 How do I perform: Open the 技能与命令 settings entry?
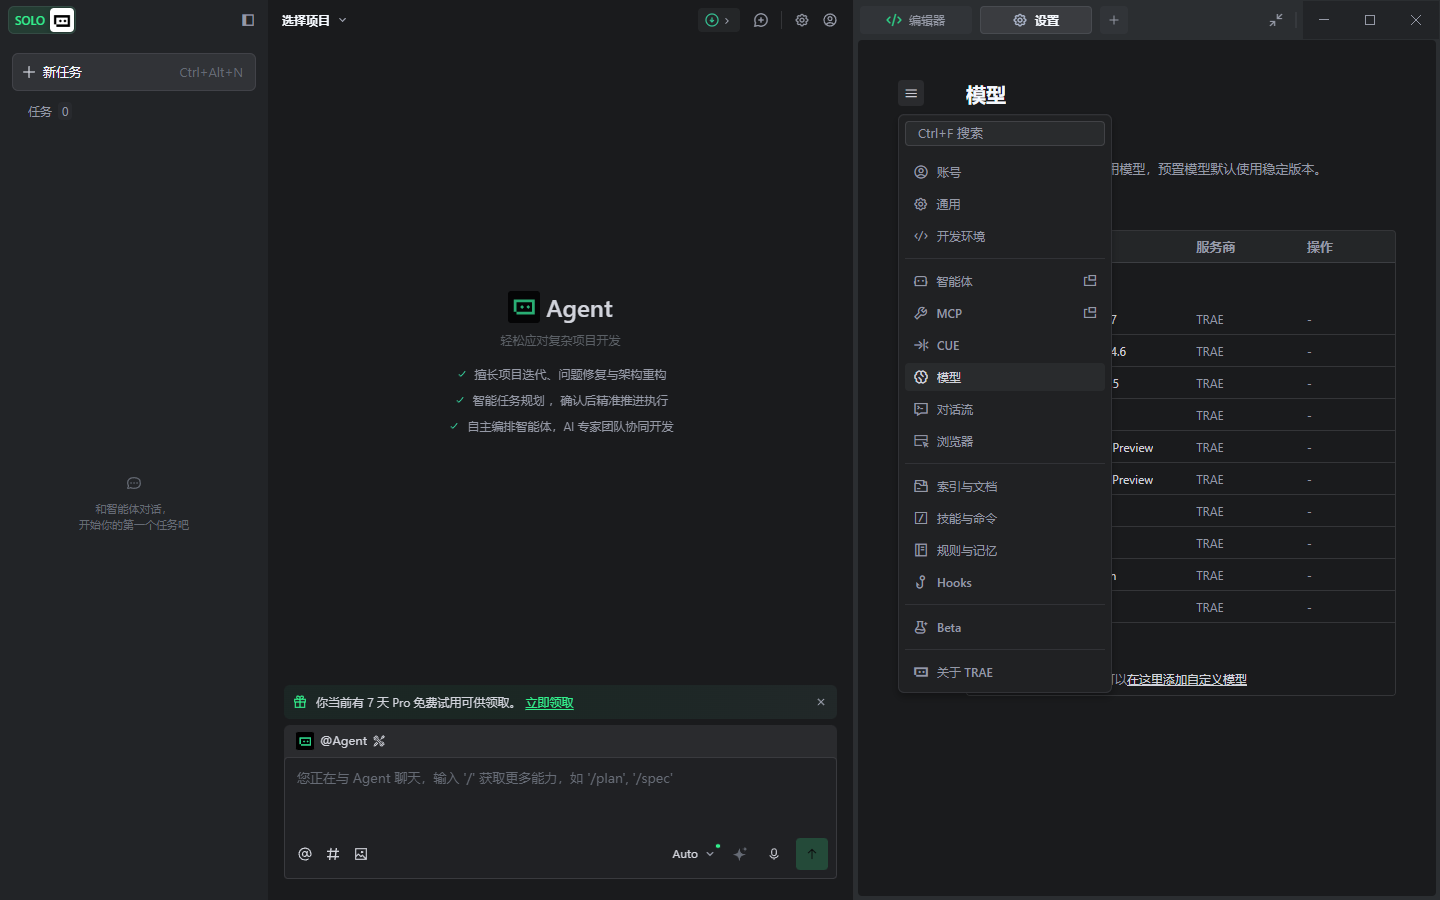click(1005, 518)
